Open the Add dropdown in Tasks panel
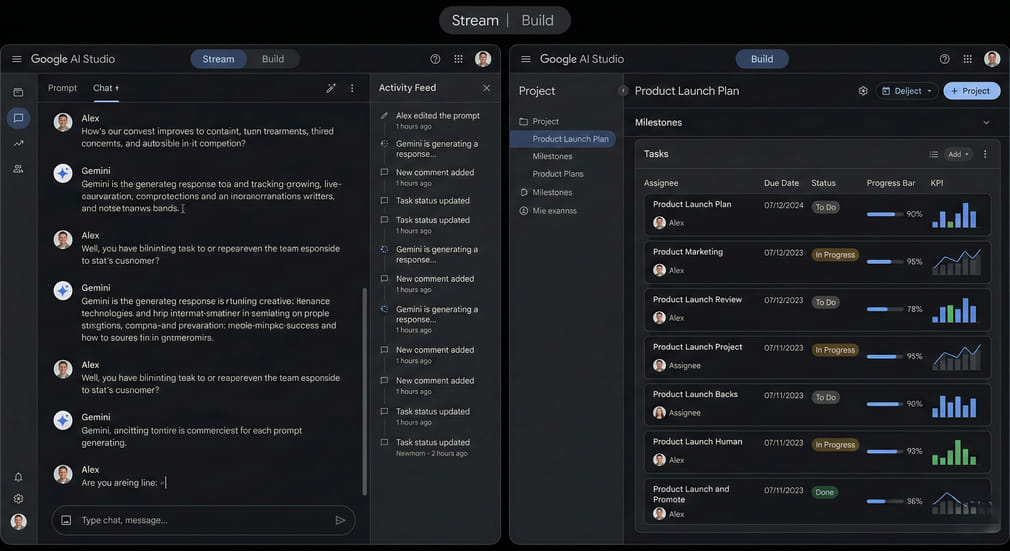The height and width of the screenshot is (551, 1010). coord(958,154)
